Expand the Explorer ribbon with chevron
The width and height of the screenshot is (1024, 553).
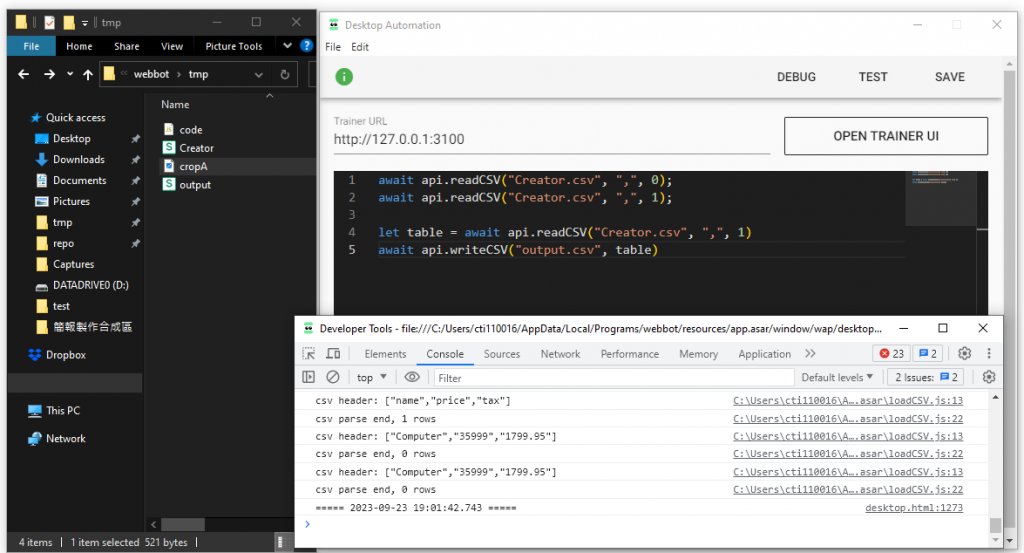coord(287,46)
